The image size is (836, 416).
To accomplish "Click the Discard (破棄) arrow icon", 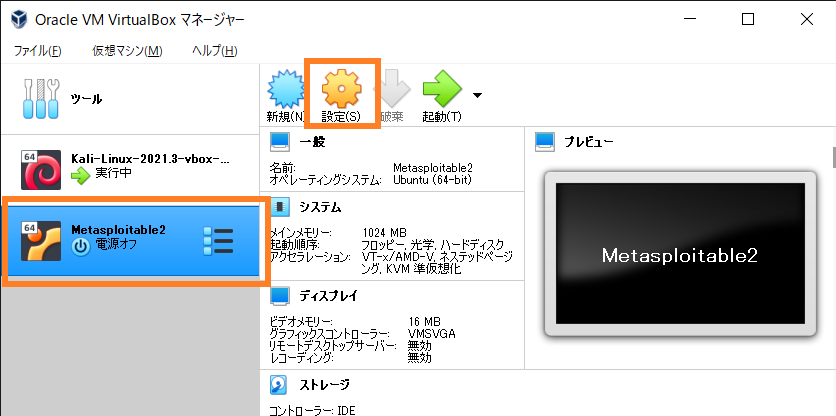I will pyautogui.click(x=392, y=89).
